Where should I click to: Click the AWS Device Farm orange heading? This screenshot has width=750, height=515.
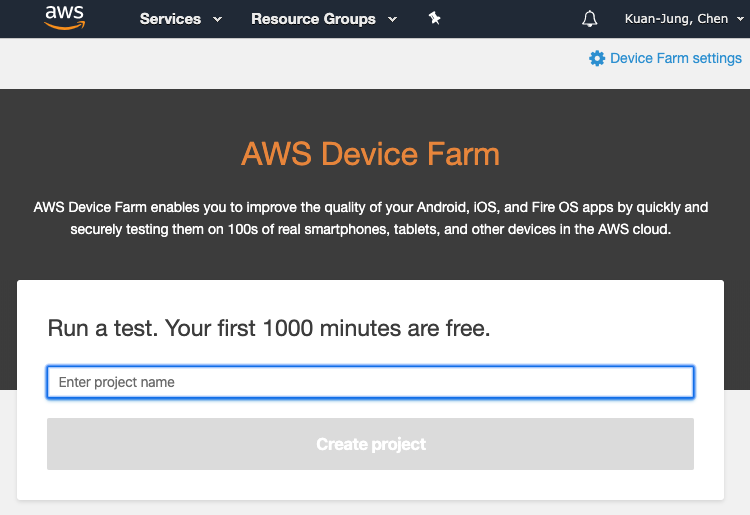point(370,155)
